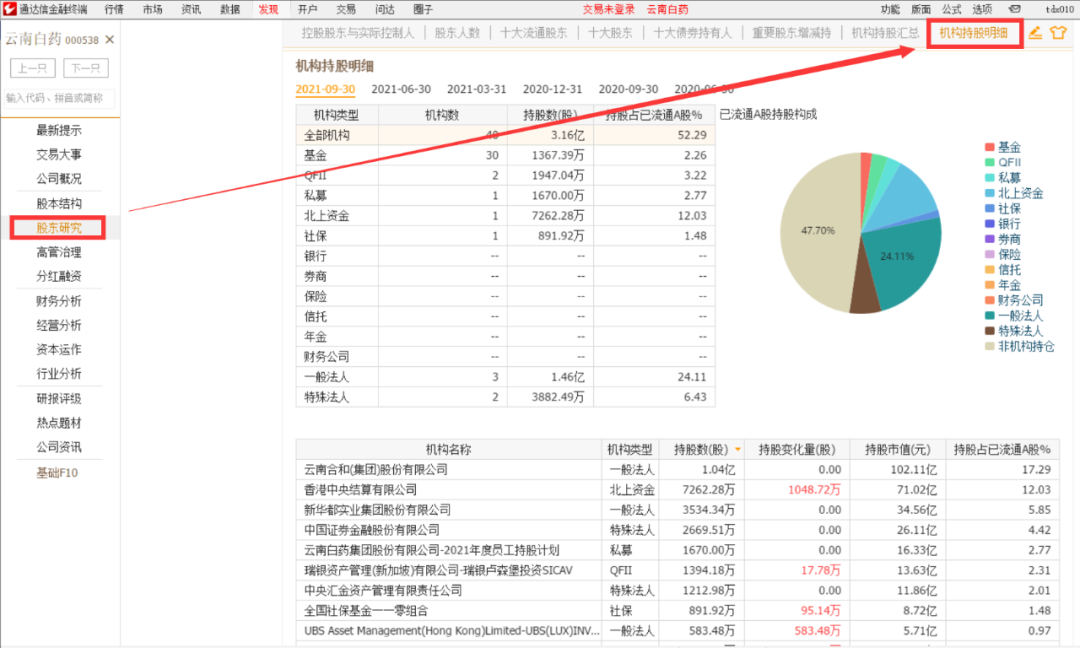Open the orange shirt skin icon

(1058, 32)
